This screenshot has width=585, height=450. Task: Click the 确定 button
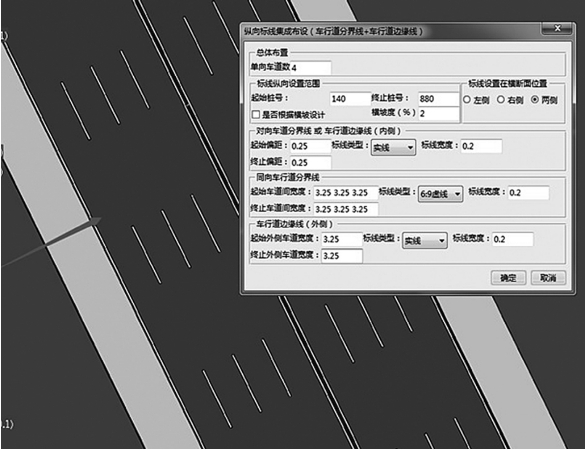[508, 278]
